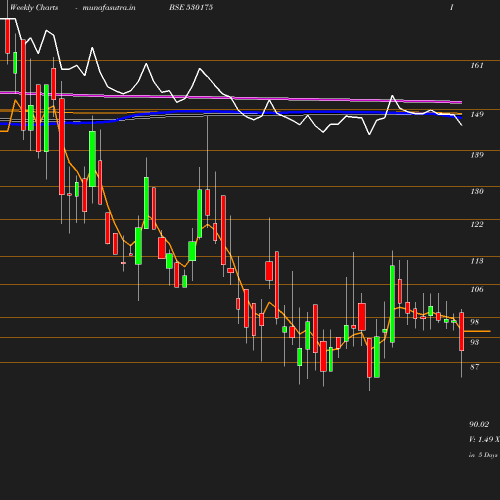Viewport: 500px width, 500px height.
Task: Select the magenta moving average line
Action: [231, 98]
